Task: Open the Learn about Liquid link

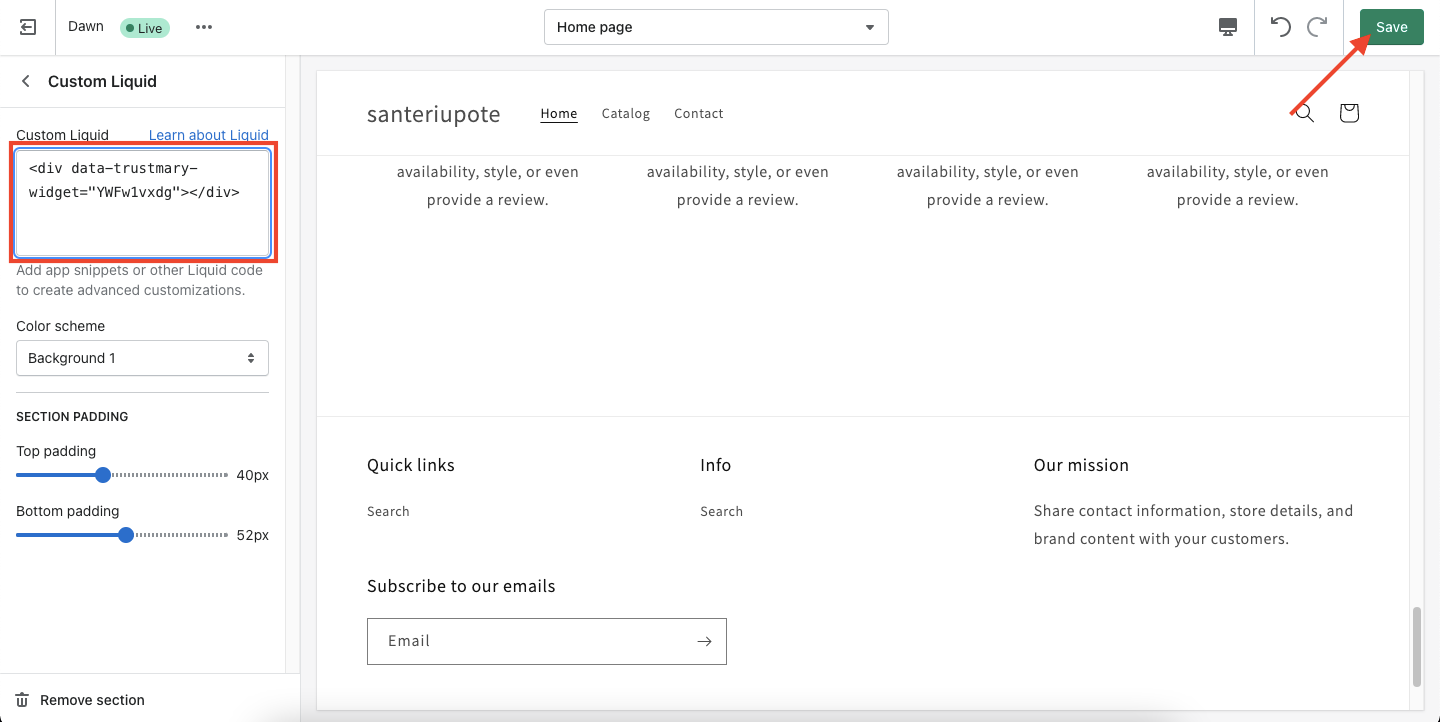Action: [209, 135]
